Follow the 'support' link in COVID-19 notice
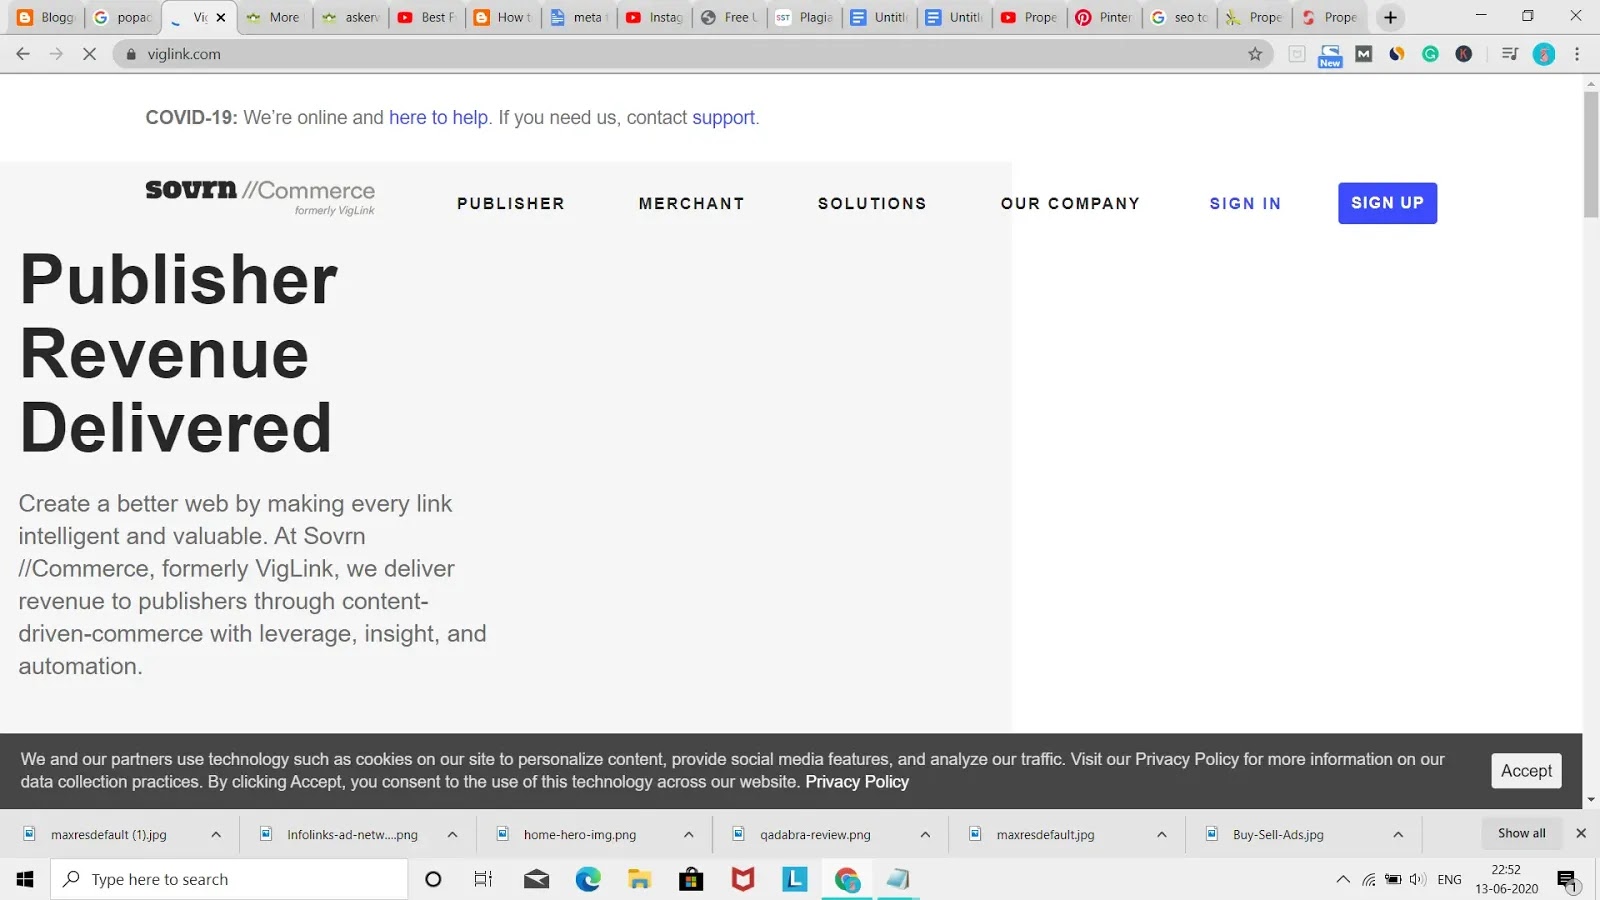 click(x=723, y=118)
